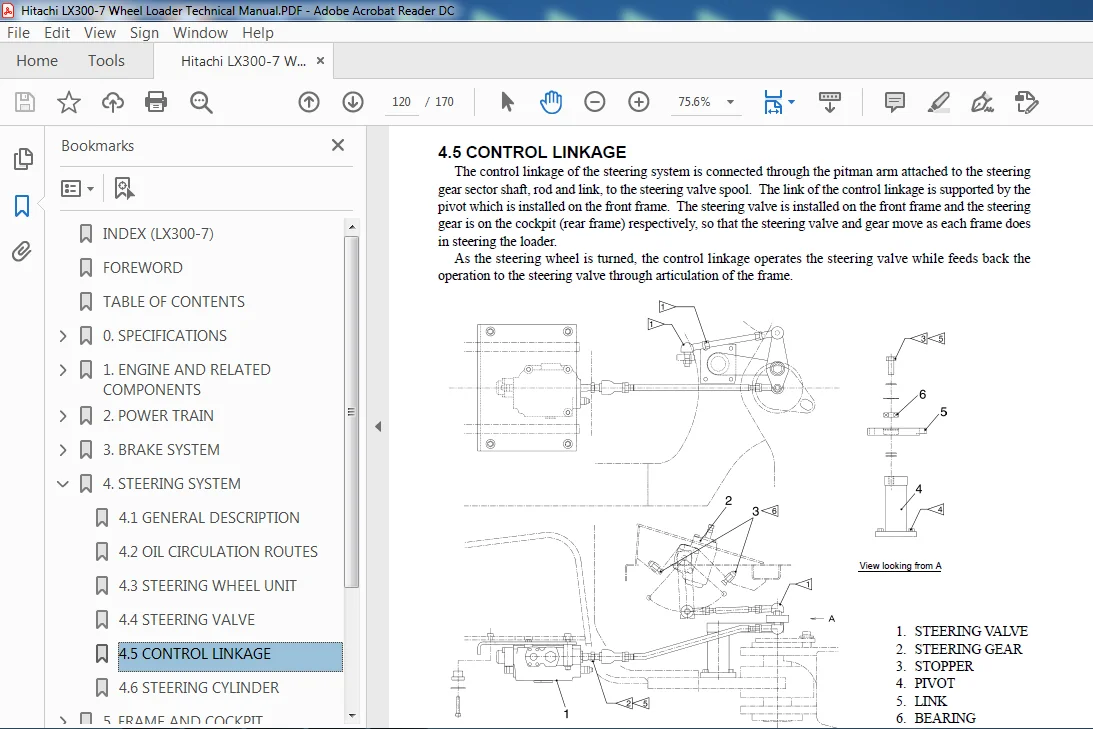
Task: Click the upload to cloud icon
Action: (112, 102)
